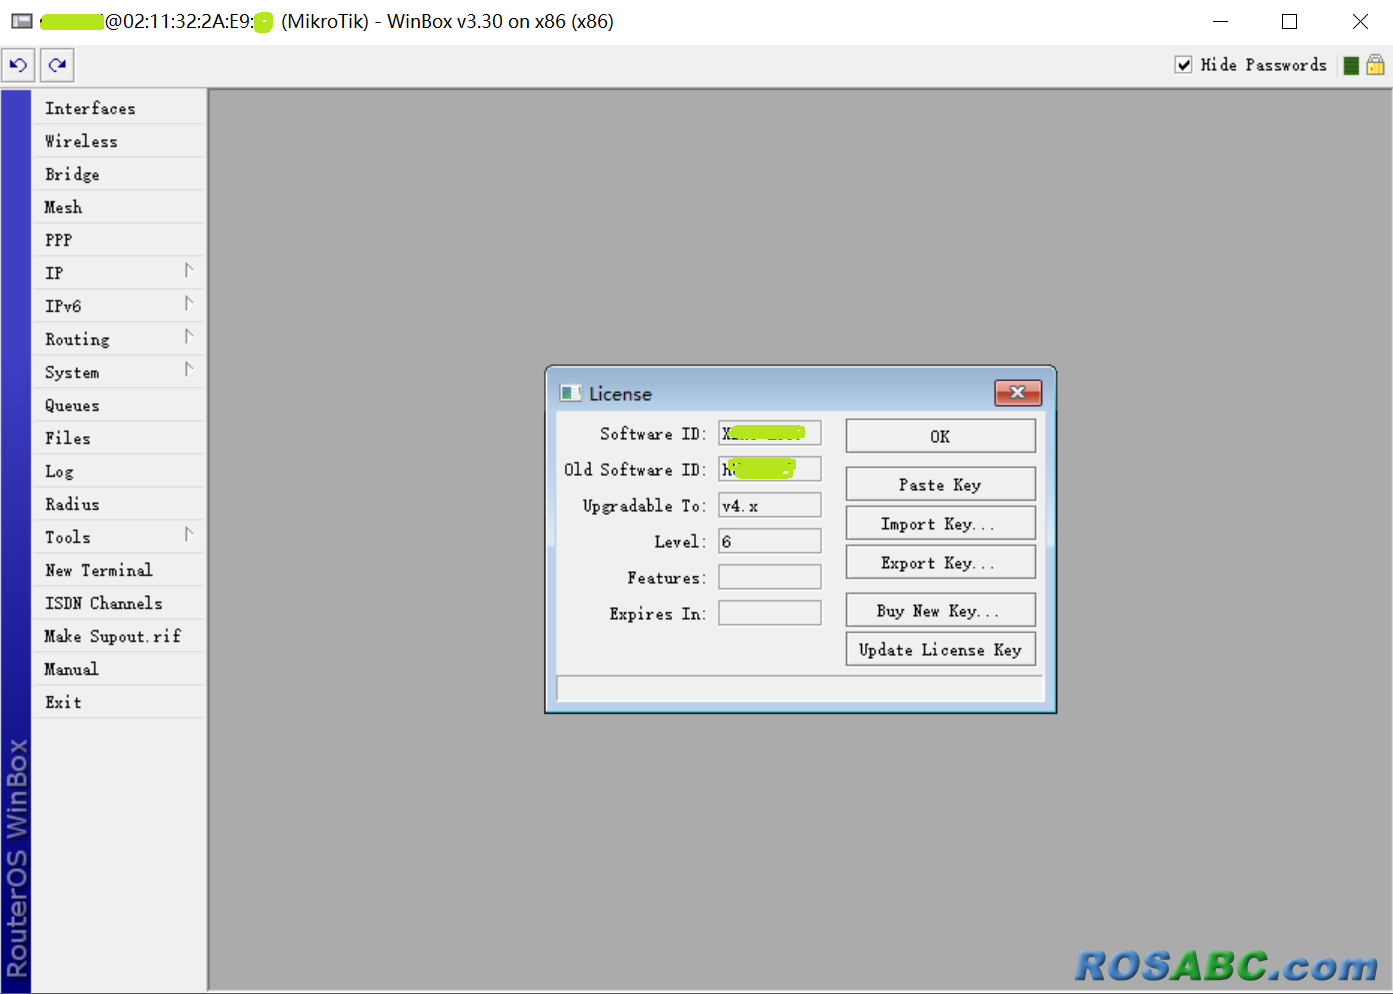The width and height of the screenshot is (1393, 994).
Task: Minimize the WinBox window
Action: [x=1220, y=21]
